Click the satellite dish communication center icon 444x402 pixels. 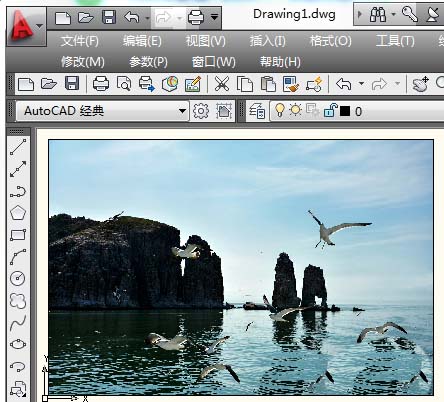pyautogui.click(x=432, y=15)
